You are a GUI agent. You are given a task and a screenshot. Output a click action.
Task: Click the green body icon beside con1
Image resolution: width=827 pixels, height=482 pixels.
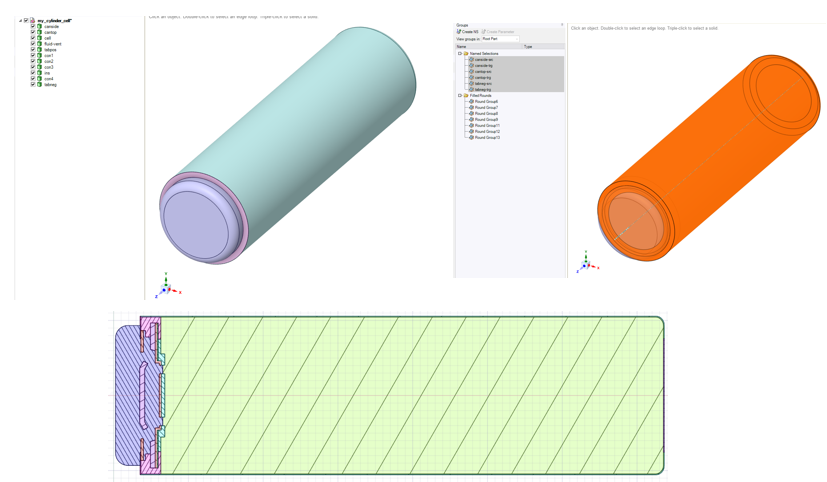[x=40, y=55]
